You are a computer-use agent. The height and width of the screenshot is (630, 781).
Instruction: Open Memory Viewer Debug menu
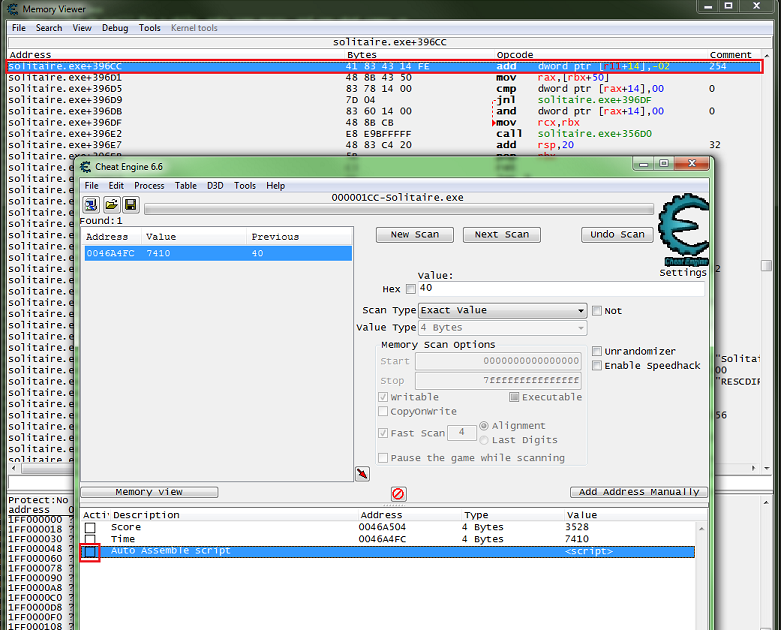pos(115,28)
